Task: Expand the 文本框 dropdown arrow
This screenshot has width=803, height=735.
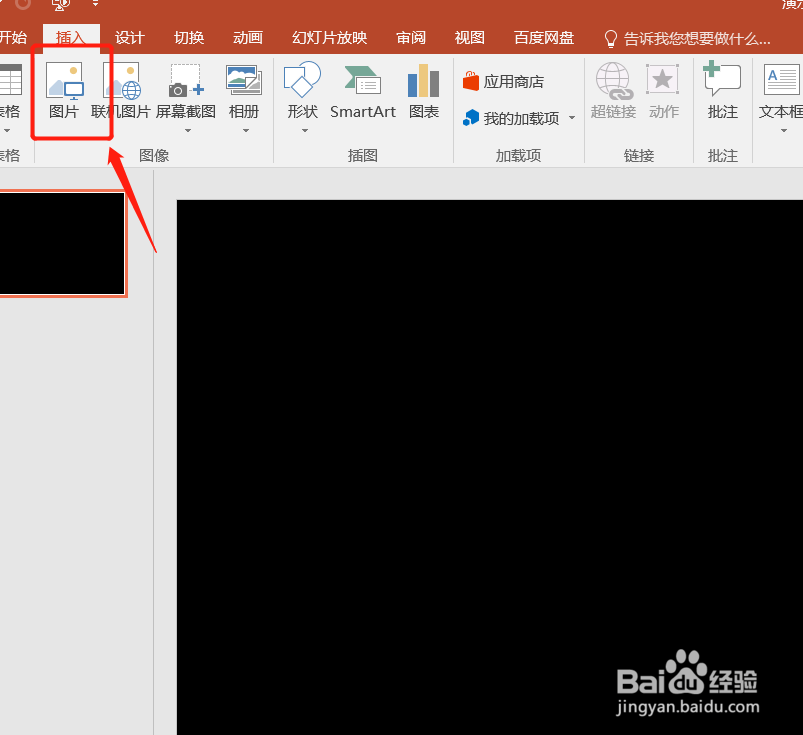Action: point(784,131)
